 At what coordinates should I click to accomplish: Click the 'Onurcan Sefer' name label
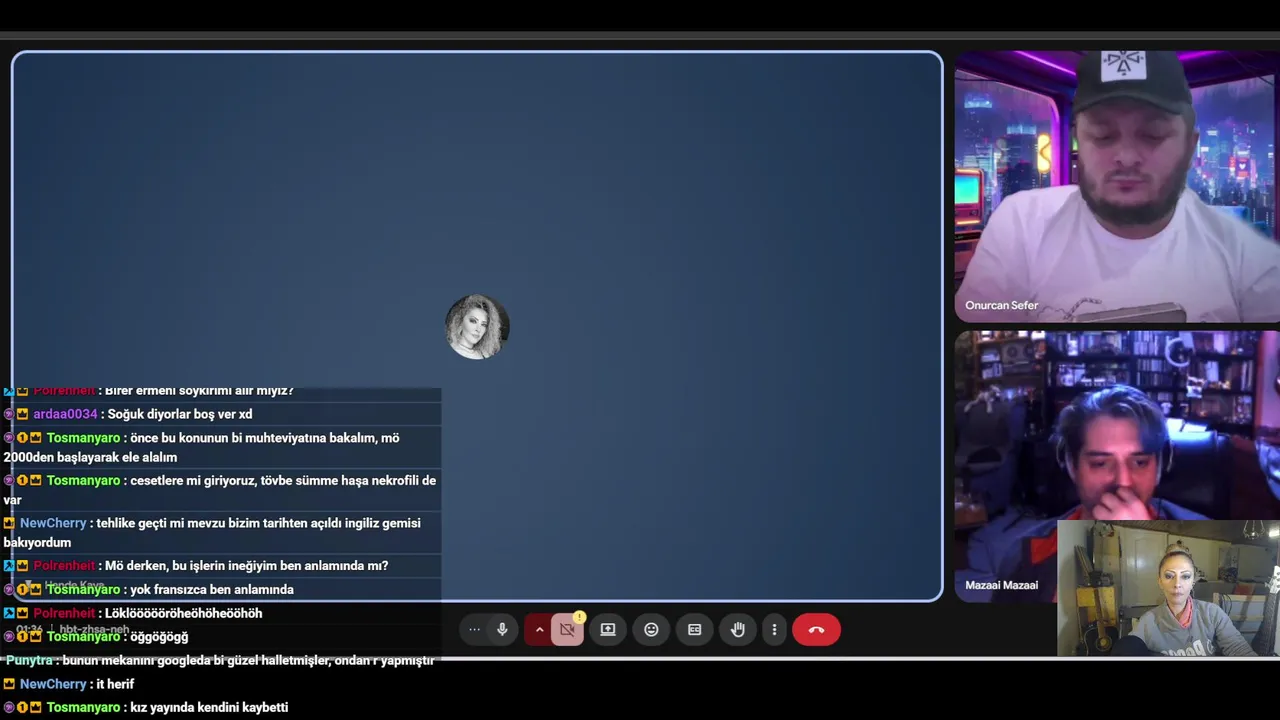point(1001,306)
